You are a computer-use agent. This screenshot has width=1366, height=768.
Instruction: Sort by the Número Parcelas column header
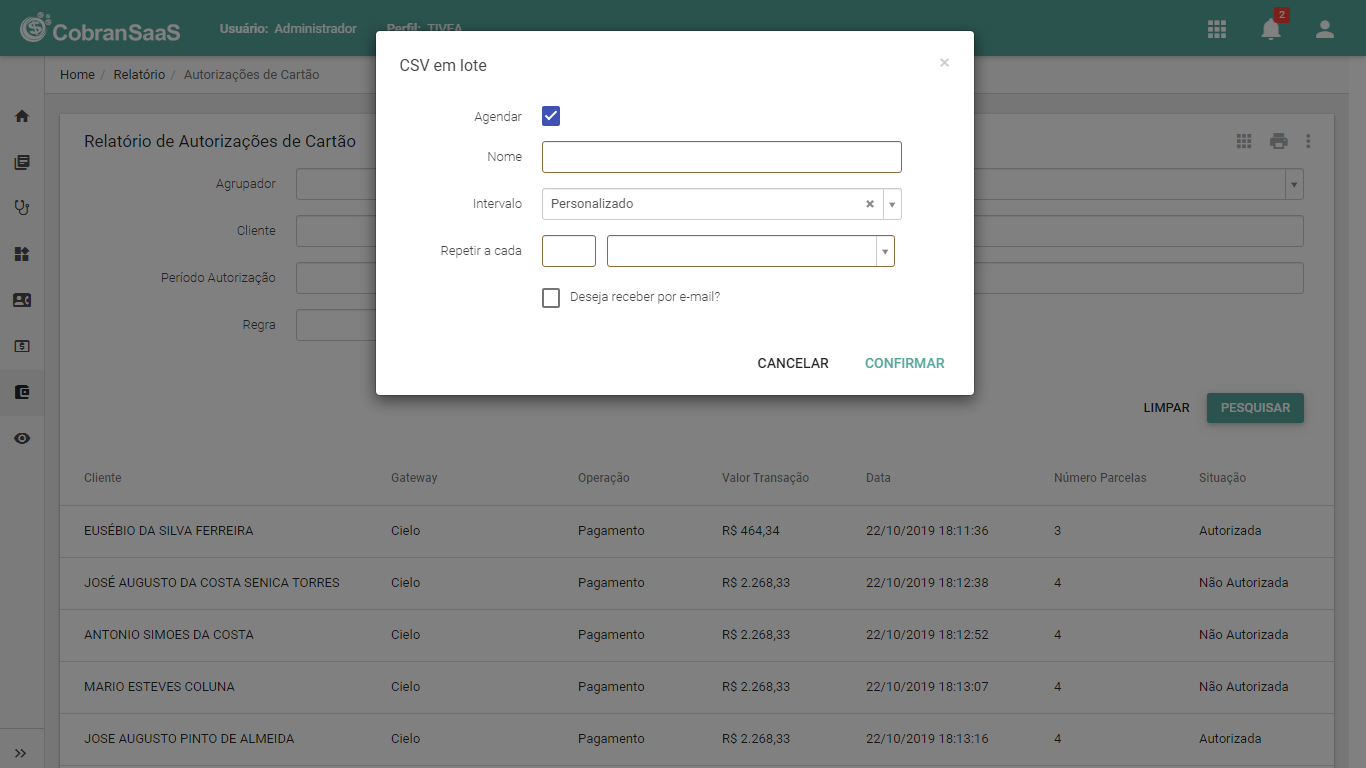1100,478
